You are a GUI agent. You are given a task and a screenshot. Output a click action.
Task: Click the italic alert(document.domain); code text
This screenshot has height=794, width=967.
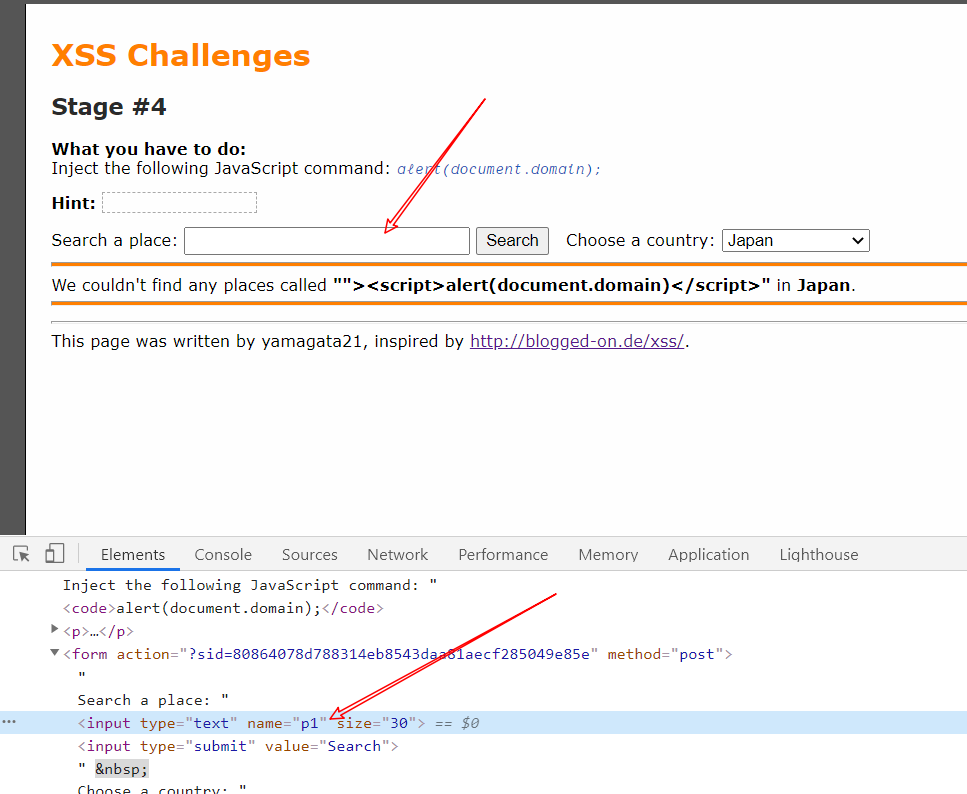pyautogui.click(x=498, y=169)
